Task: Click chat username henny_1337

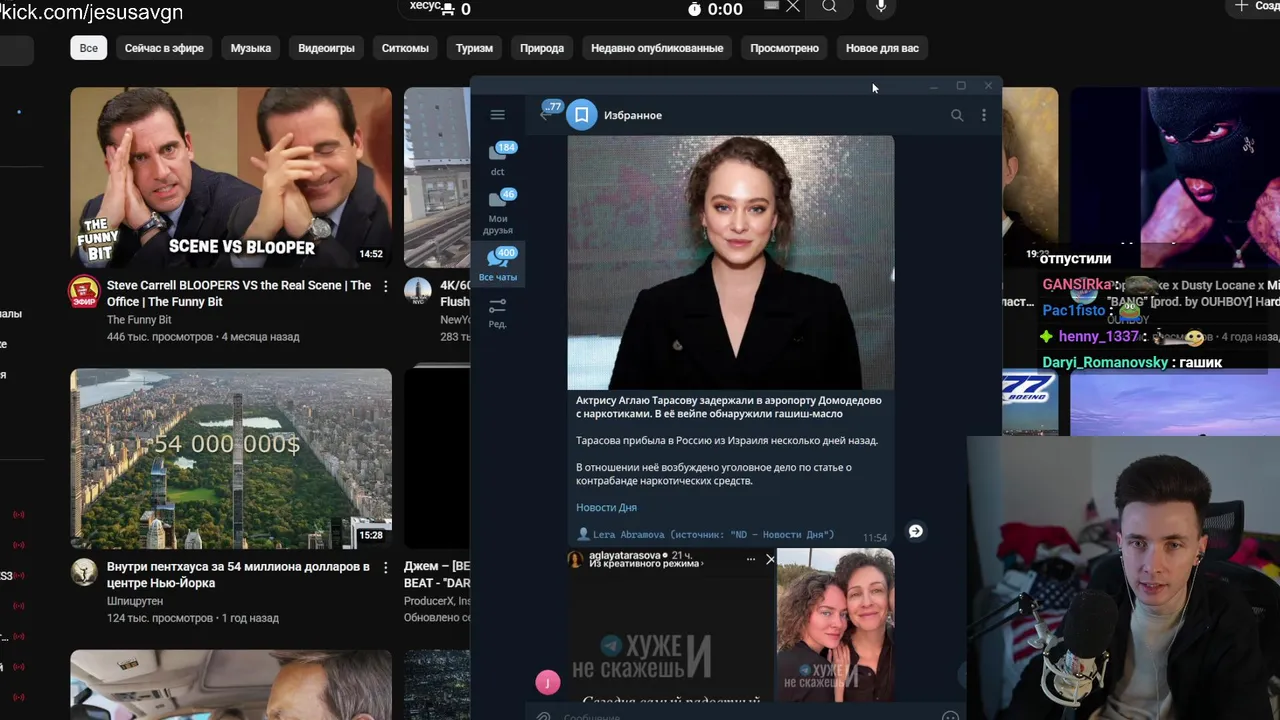Action: tap(1099, 336)
